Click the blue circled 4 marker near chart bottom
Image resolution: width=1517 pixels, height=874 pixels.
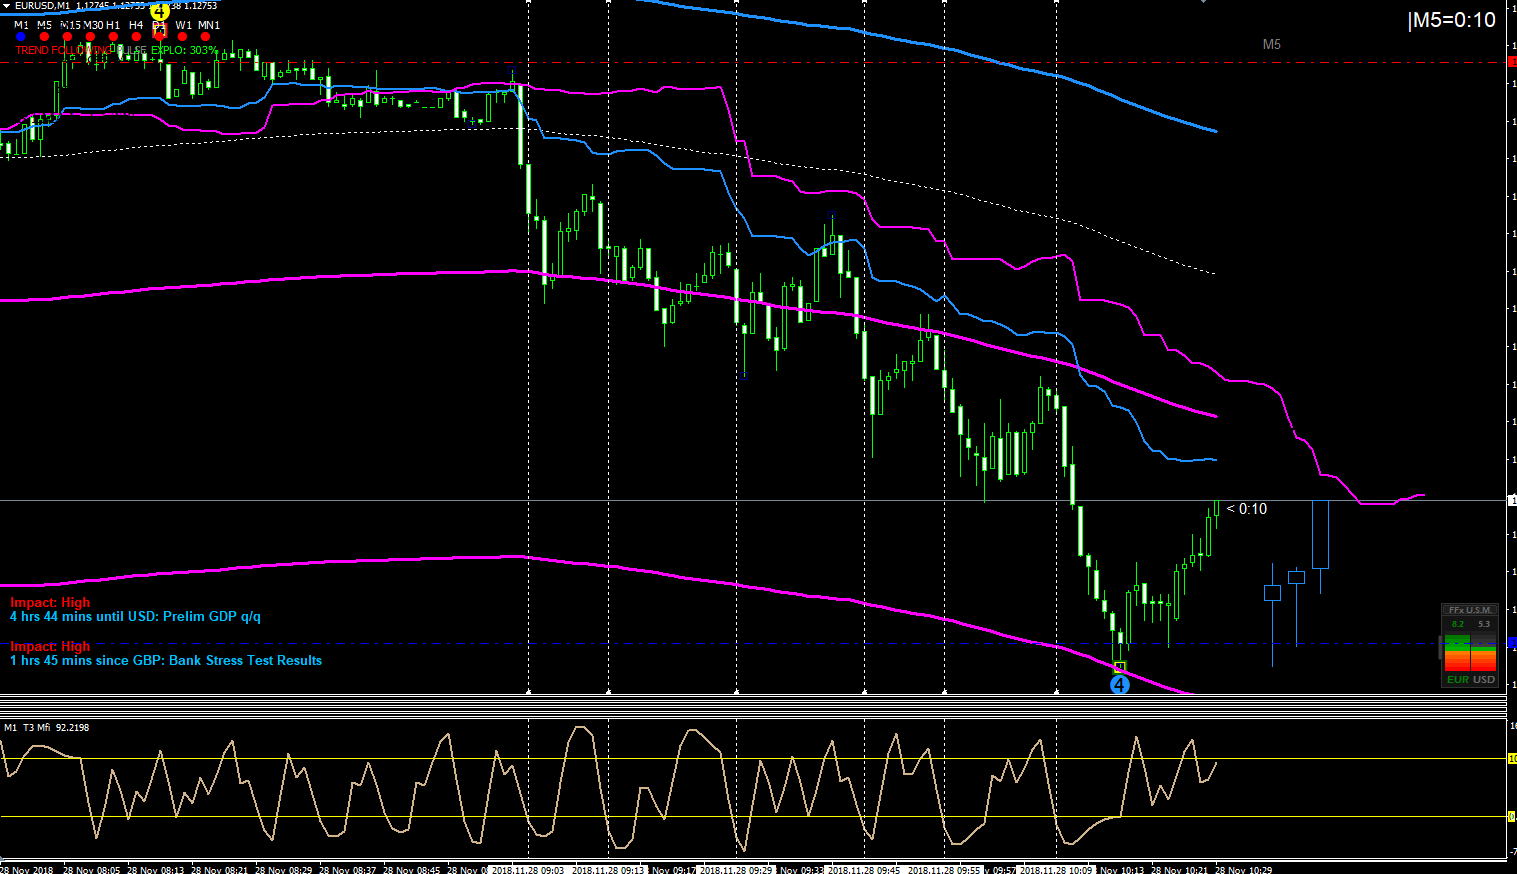pyautogui.click(x=1120, y=685)
